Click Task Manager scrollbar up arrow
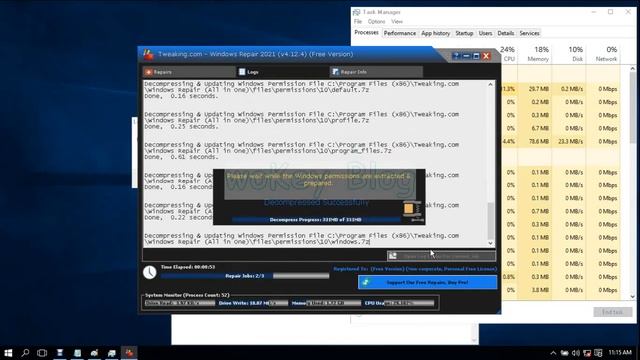The width and height of the screenshot is (640, 360). tap(633, 69)
